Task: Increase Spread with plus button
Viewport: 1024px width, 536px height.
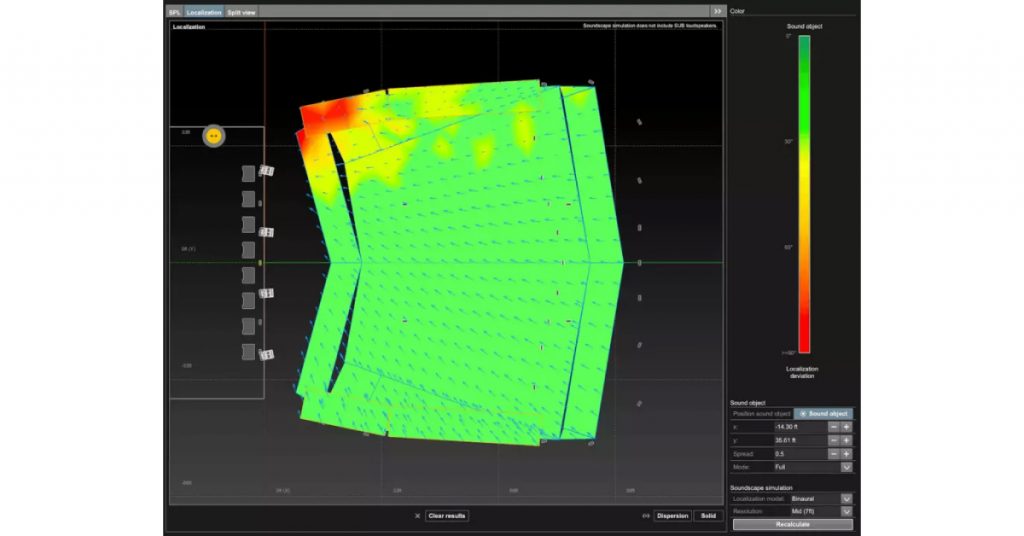Action: (x=846, y=454)
